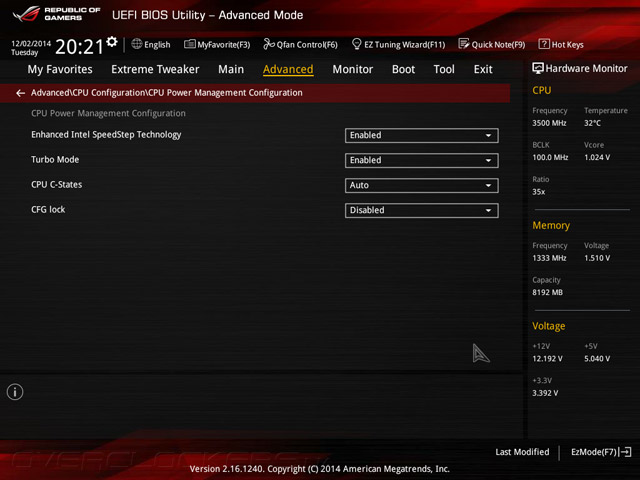Click the +12V 12.192 V reading
This screenshot has height=480, width=640.
[547, 359]
